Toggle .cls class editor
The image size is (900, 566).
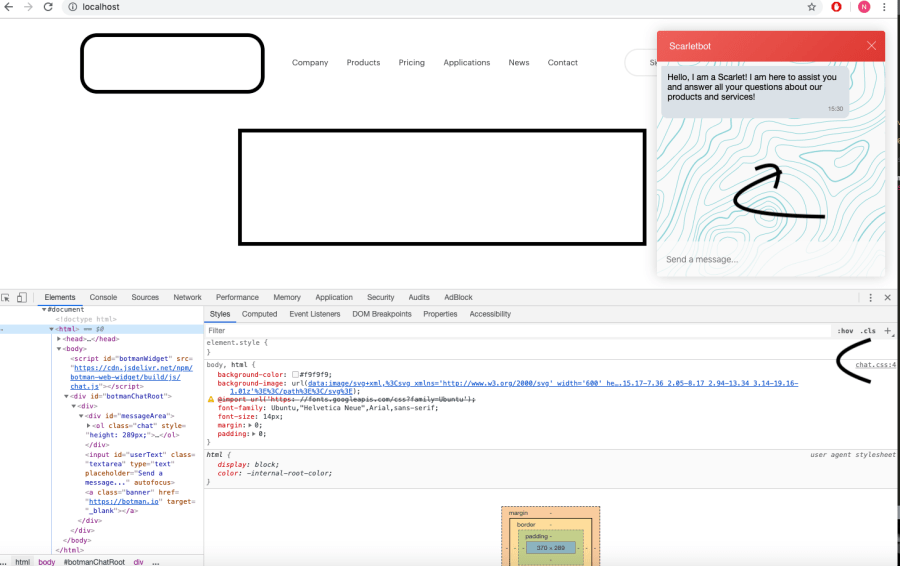point(868,331)
